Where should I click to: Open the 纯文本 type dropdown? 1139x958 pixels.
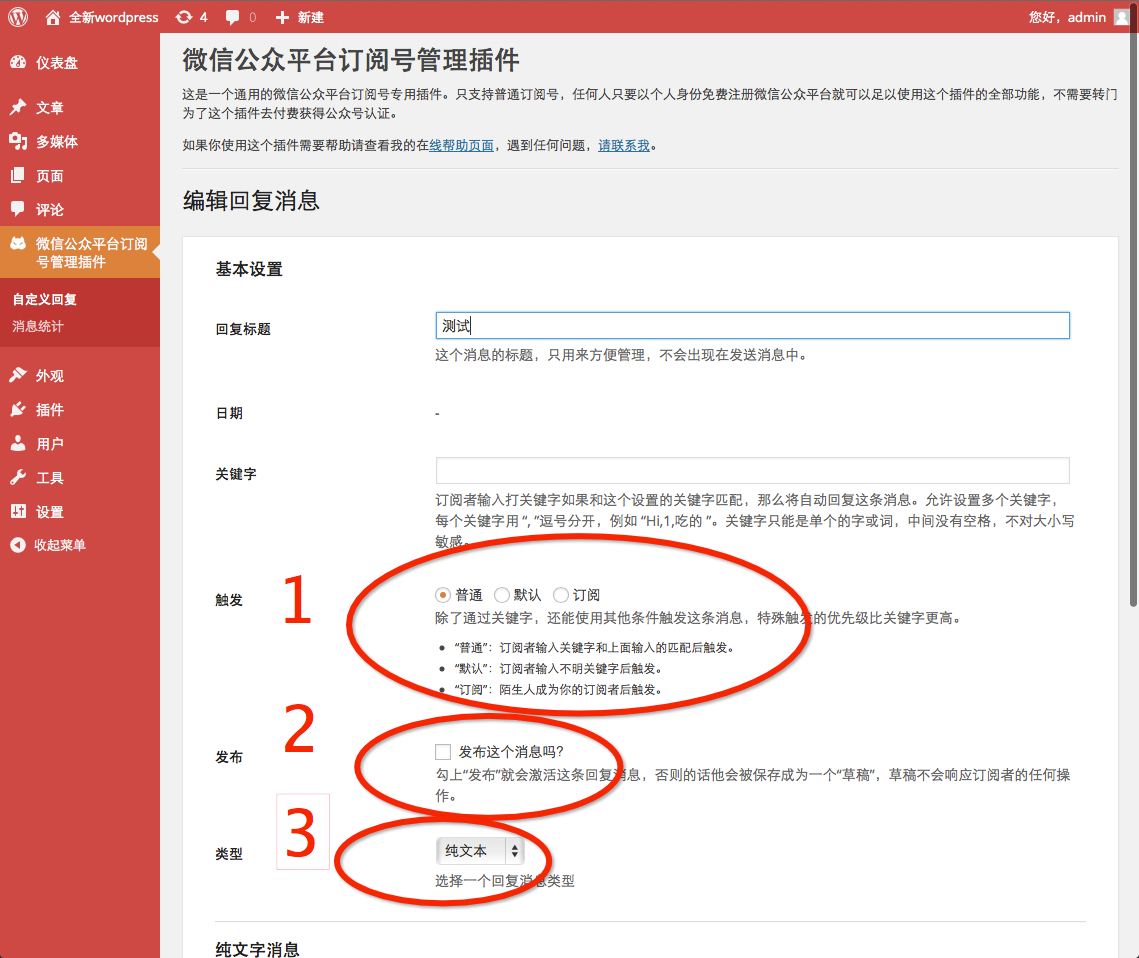[x=479, y=851]
